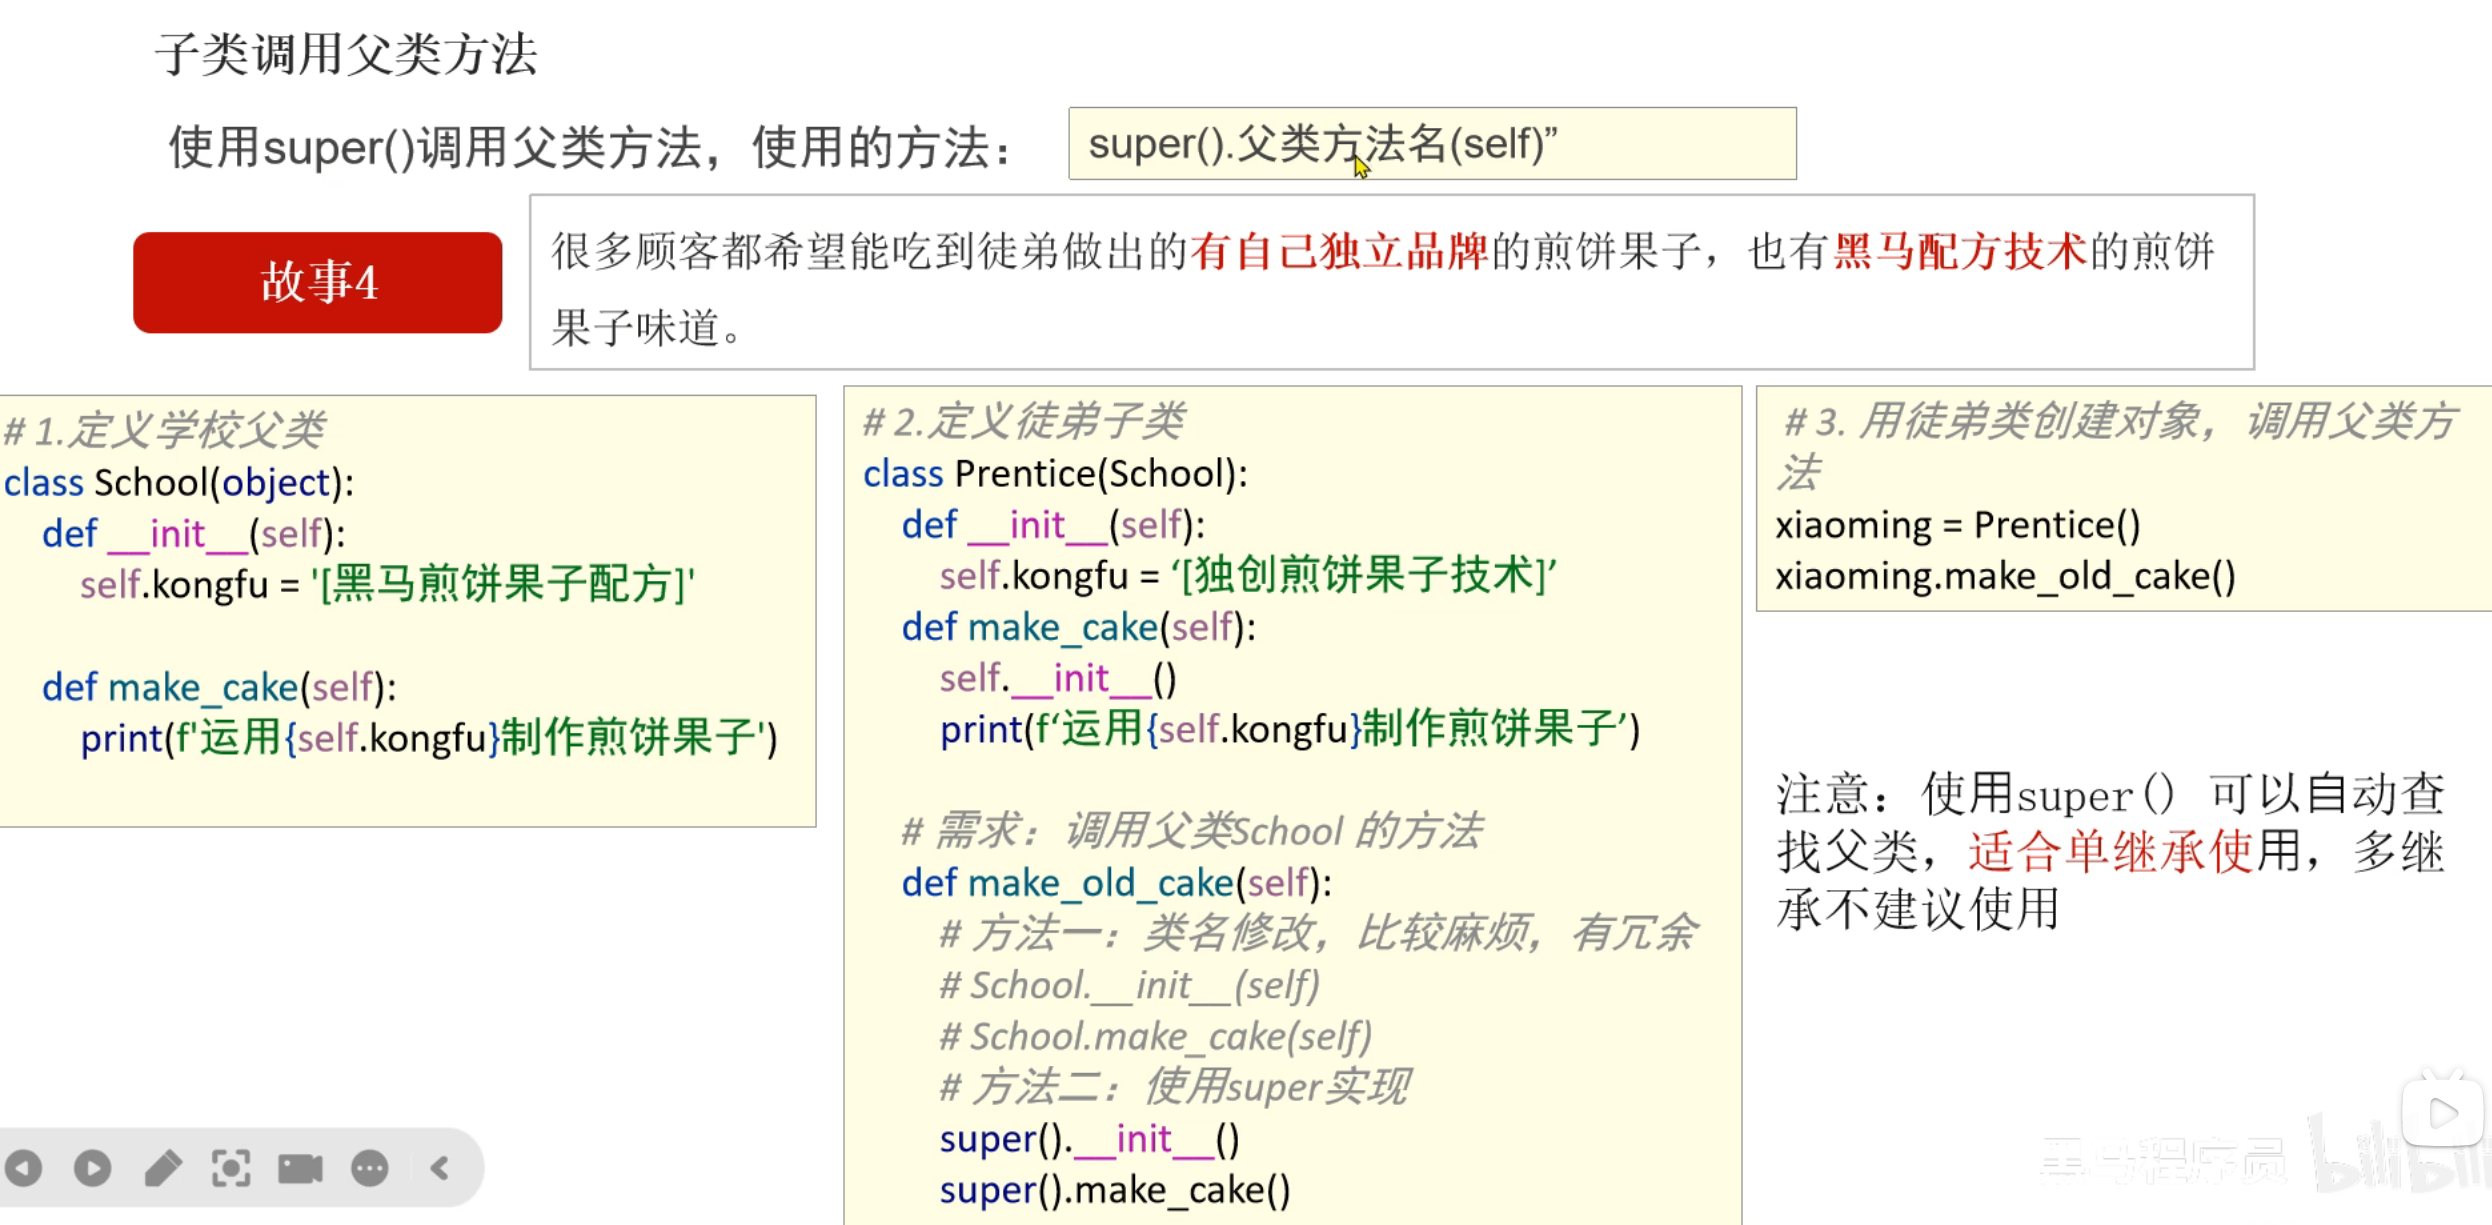Viewport: 2492px width, 1225px height.
Task: Activate the focus spotlight capture tool
Action: (231, 1167)
